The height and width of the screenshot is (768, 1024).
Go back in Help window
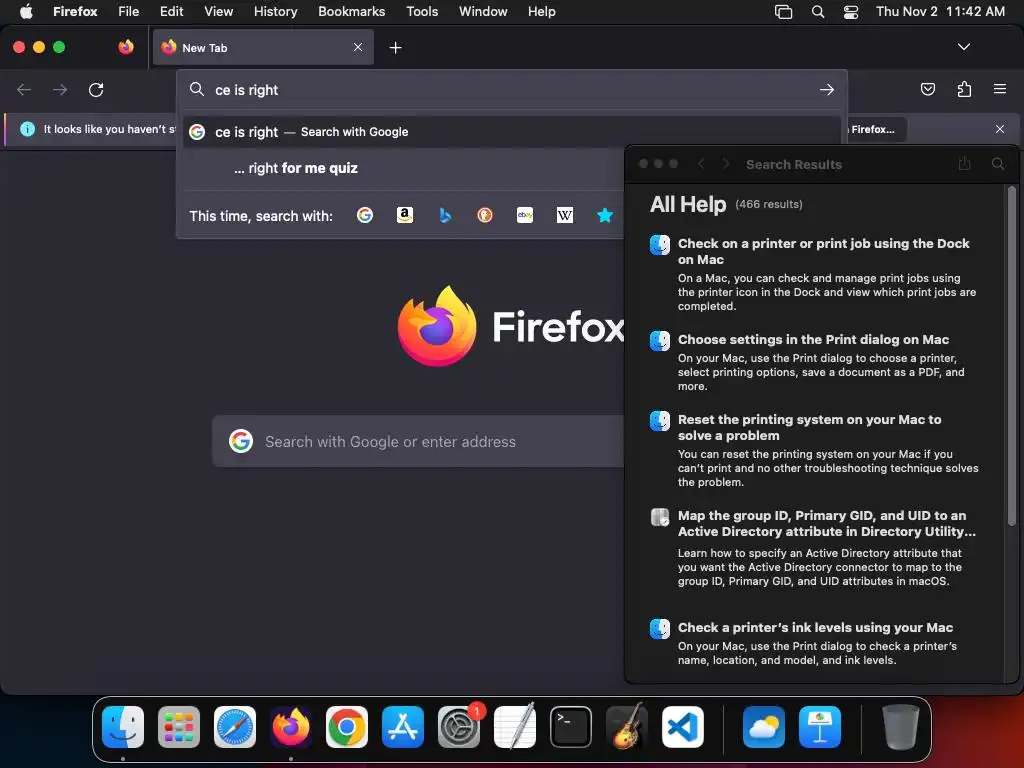click(x=701, y=164)
